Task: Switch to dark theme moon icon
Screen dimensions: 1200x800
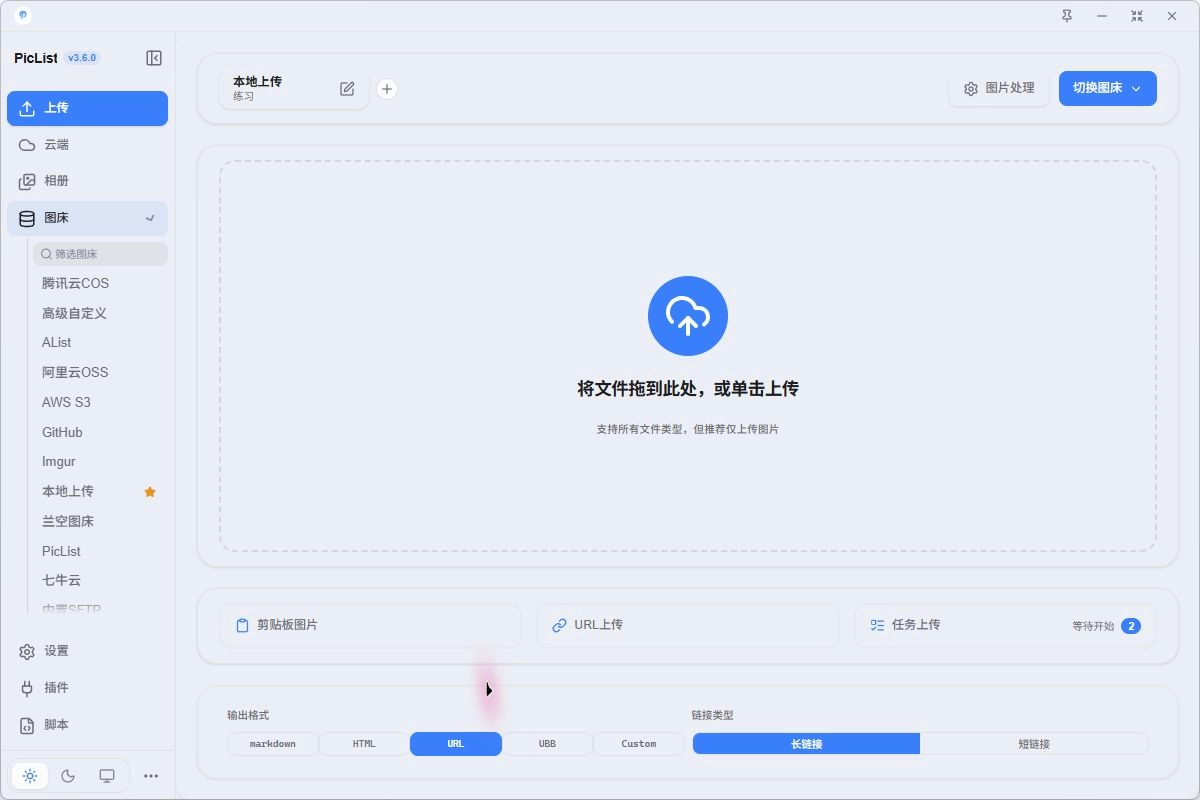Action: click(68, 775)
